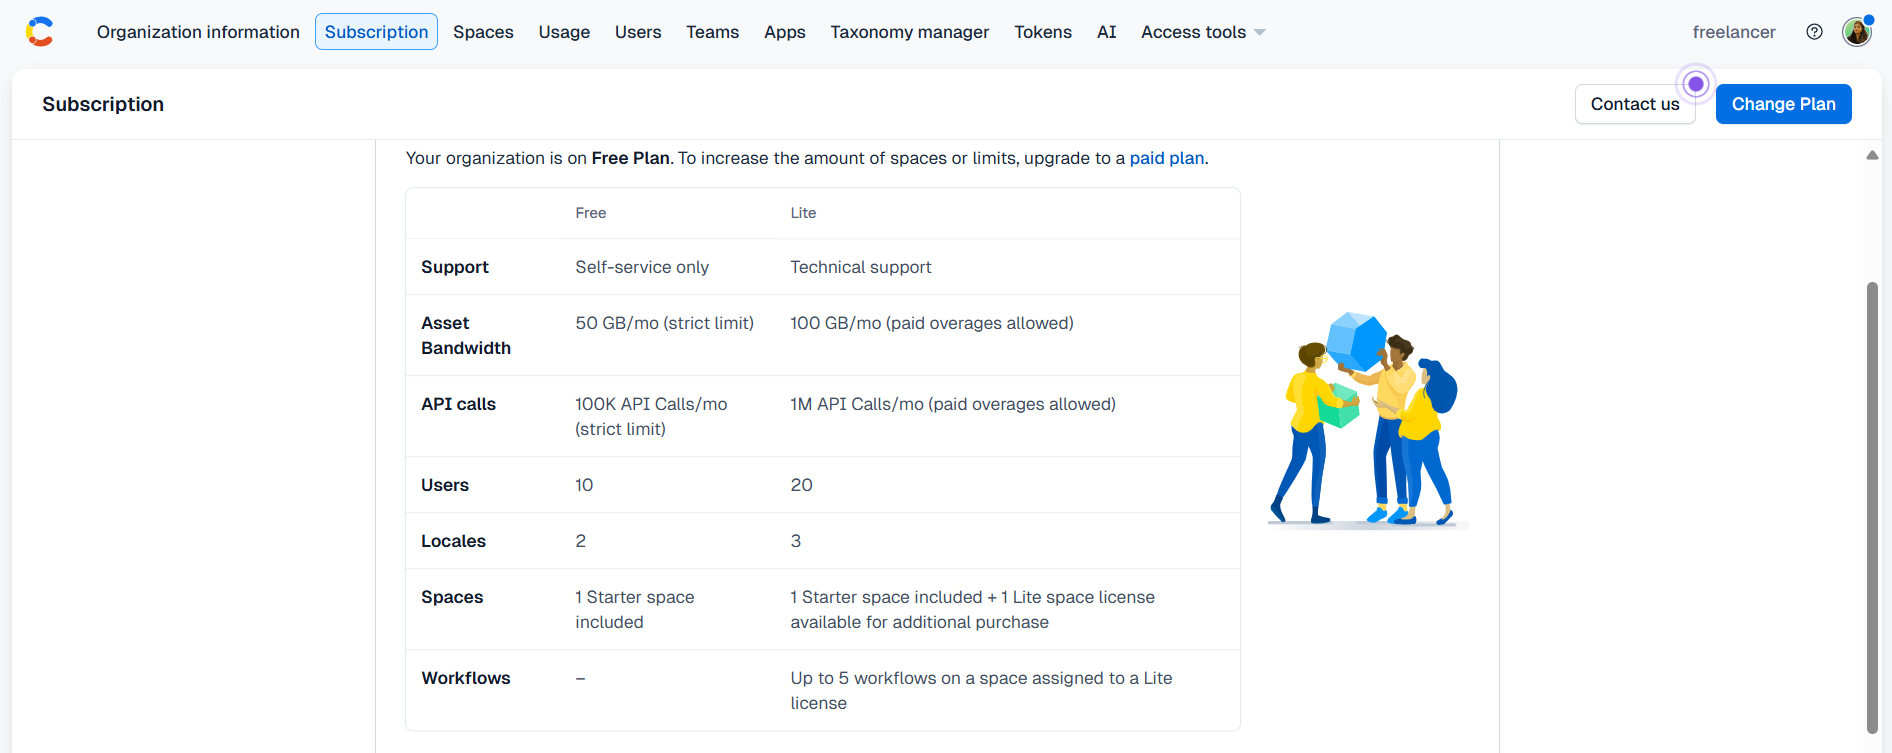The image size is (1892, 753).
Task: Open the user avatar menu
Action: coord(1857,32)
